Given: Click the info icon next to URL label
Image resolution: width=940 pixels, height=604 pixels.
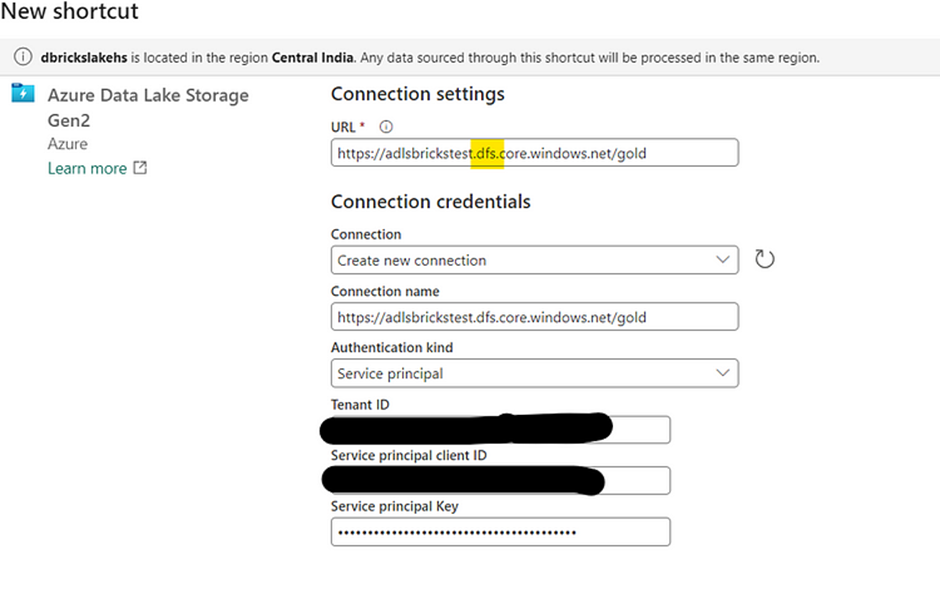Looking at the screenshot, I should click(386, 127).
